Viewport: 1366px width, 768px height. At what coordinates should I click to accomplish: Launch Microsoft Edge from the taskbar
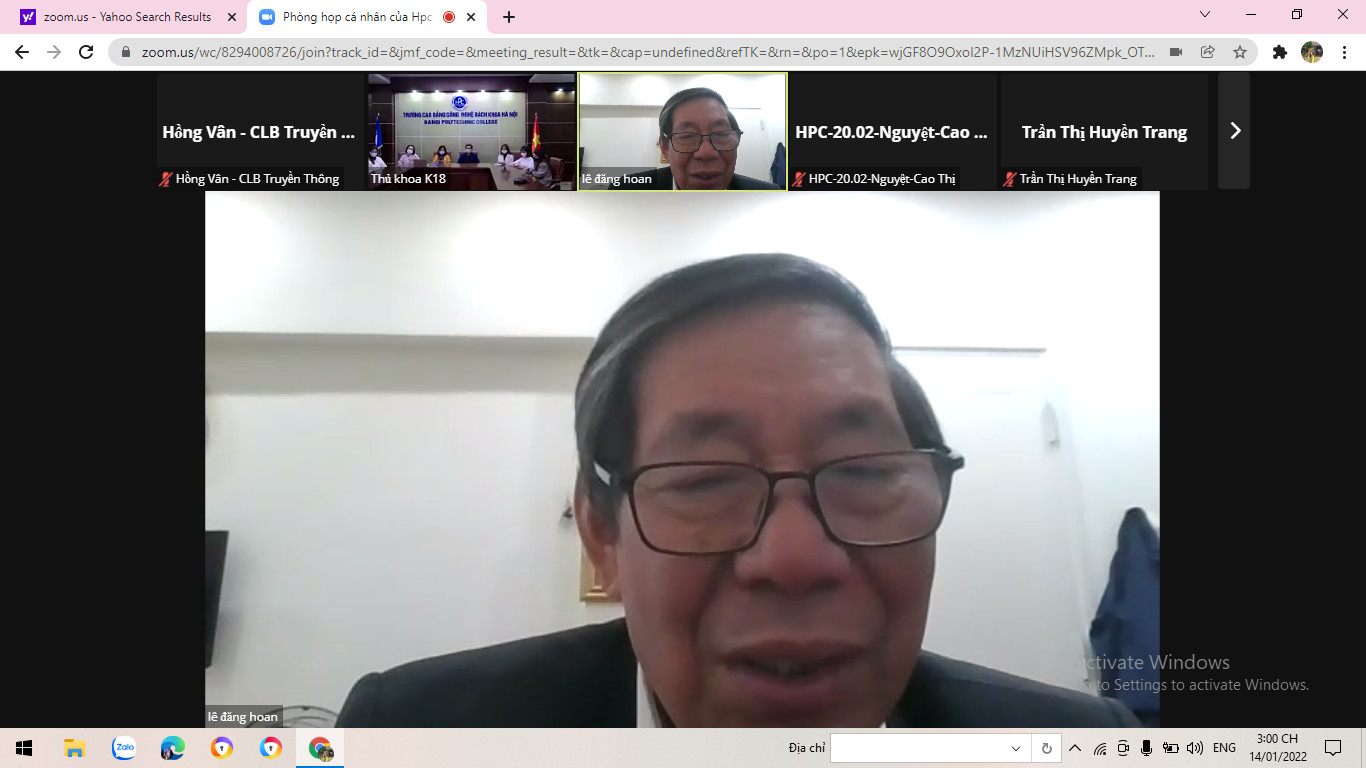[x=173, y=748]
